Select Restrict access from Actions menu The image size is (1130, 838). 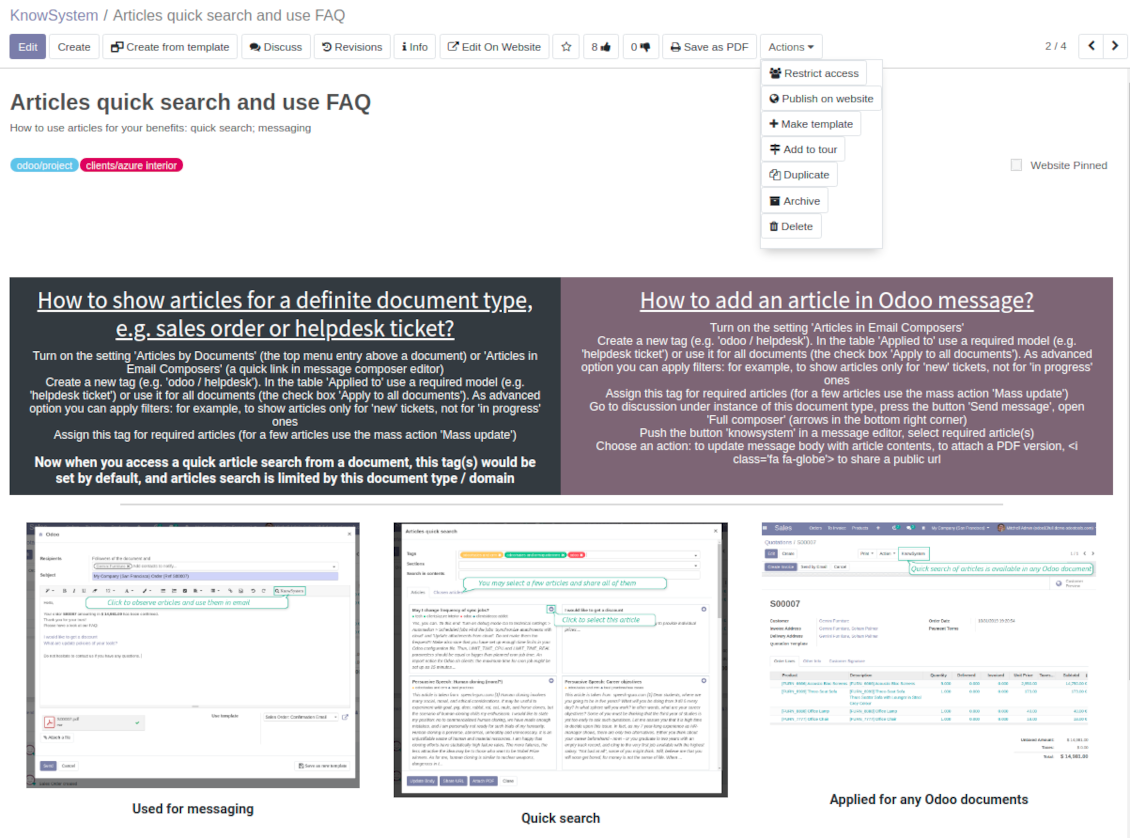(814, 73)
